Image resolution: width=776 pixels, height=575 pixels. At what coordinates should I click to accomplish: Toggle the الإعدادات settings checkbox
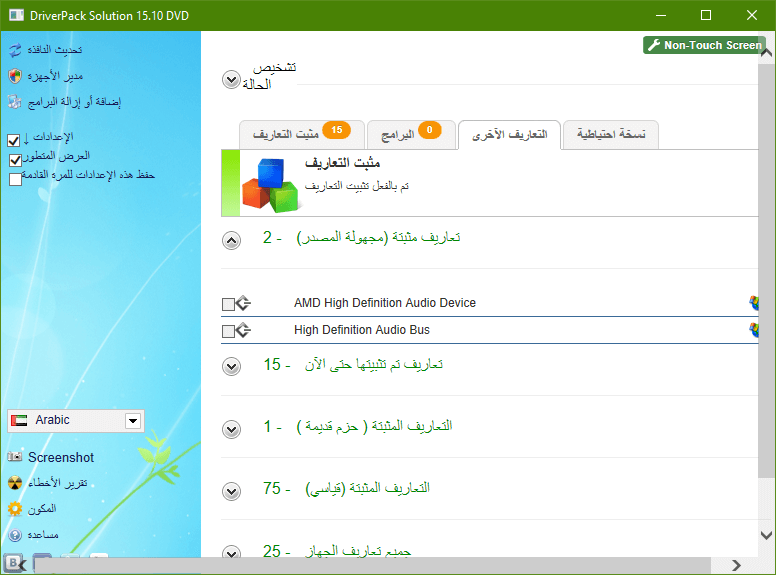pos(14,141)
